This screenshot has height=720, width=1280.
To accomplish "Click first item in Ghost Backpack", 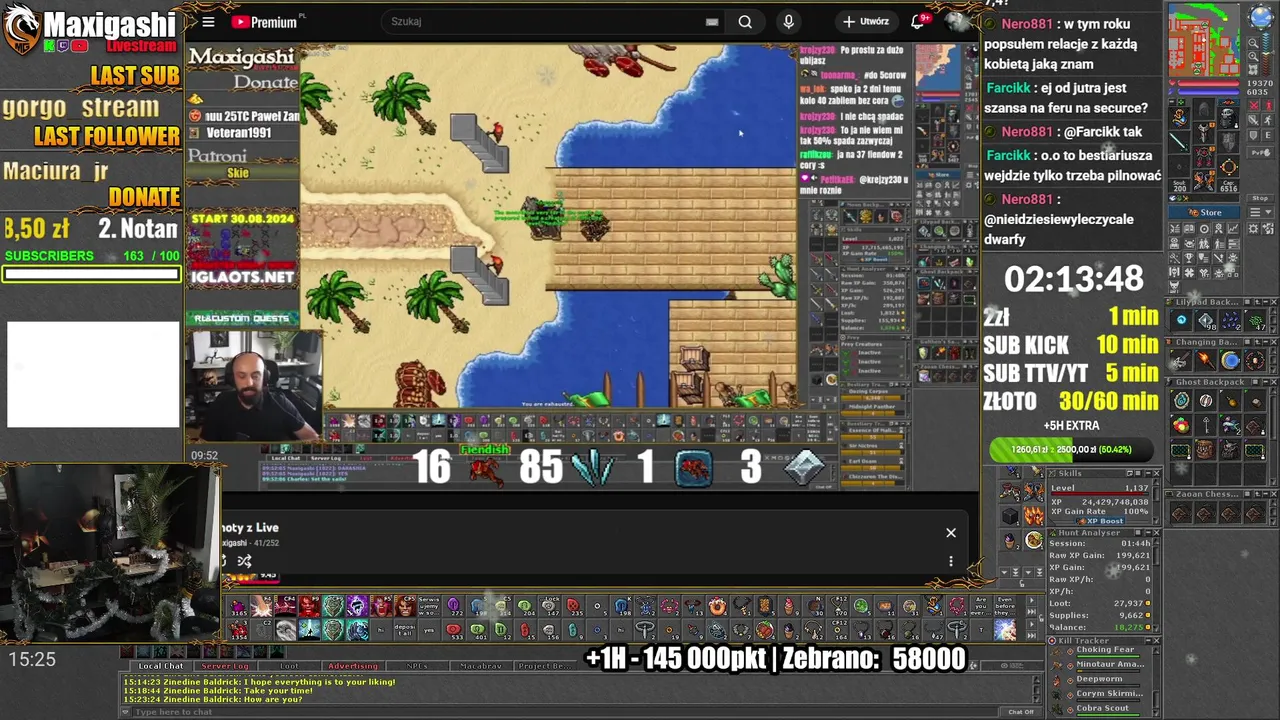I will pos(1181,400).
